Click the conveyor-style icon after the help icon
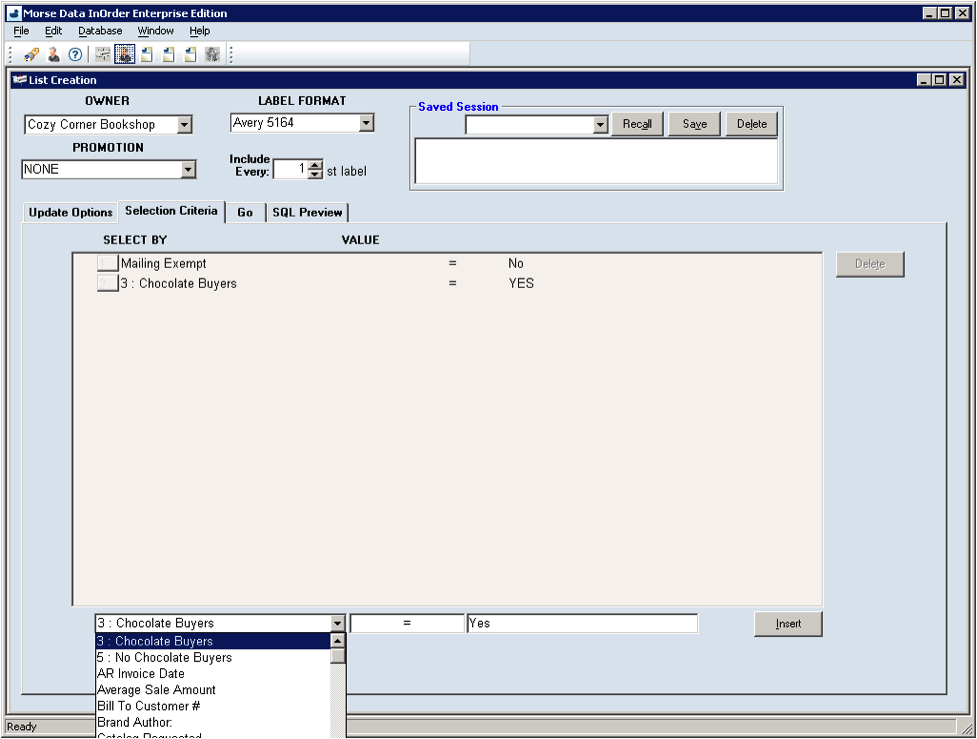The height and width of the screenshot is (739, 977). click(103, 54)
